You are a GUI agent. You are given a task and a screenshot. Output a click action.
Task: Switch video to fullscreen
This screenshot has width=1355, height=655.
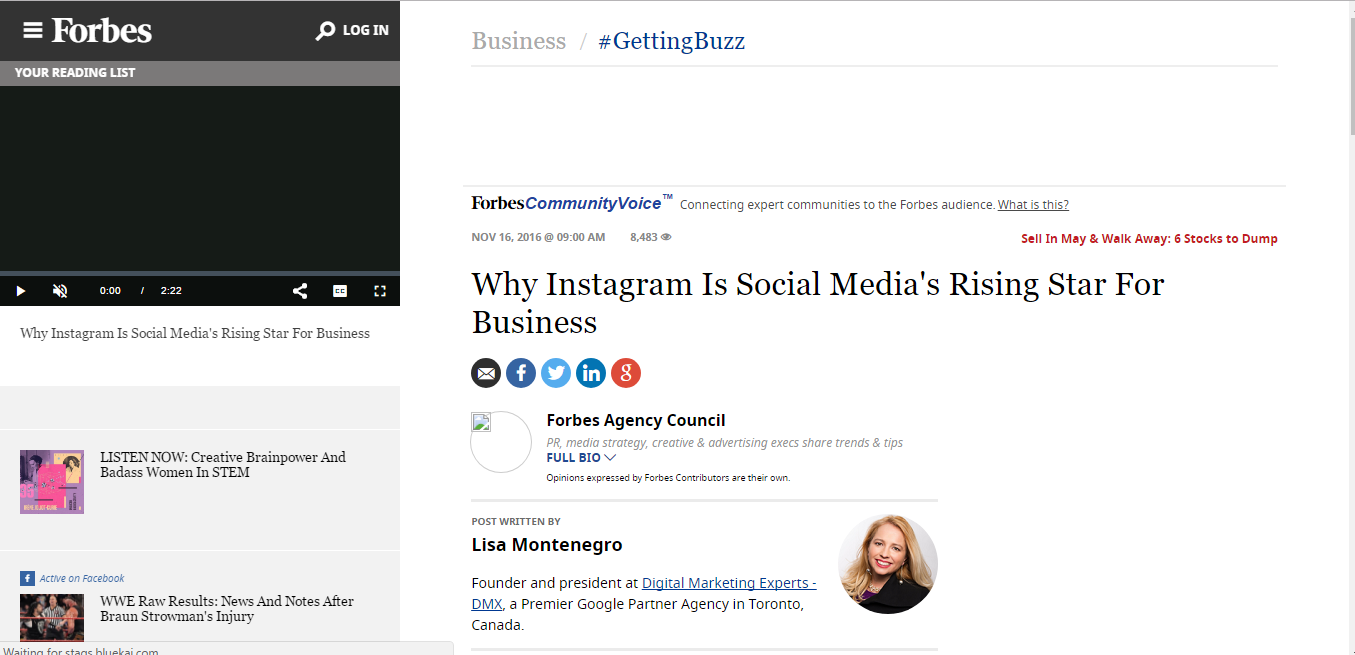[380, 291]
